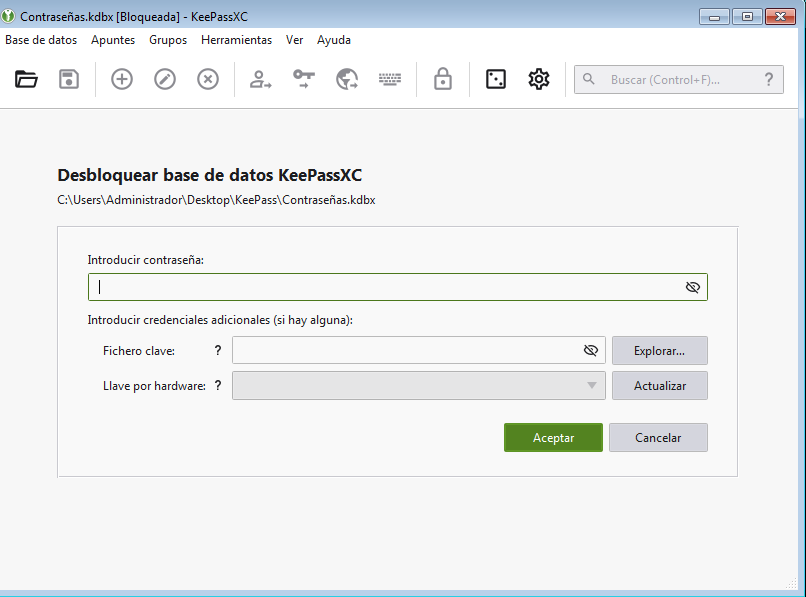This screenshot has height=597, width=806.
Task: Toggle key file visibility eye icon
Action: click(x=591, y=350)
